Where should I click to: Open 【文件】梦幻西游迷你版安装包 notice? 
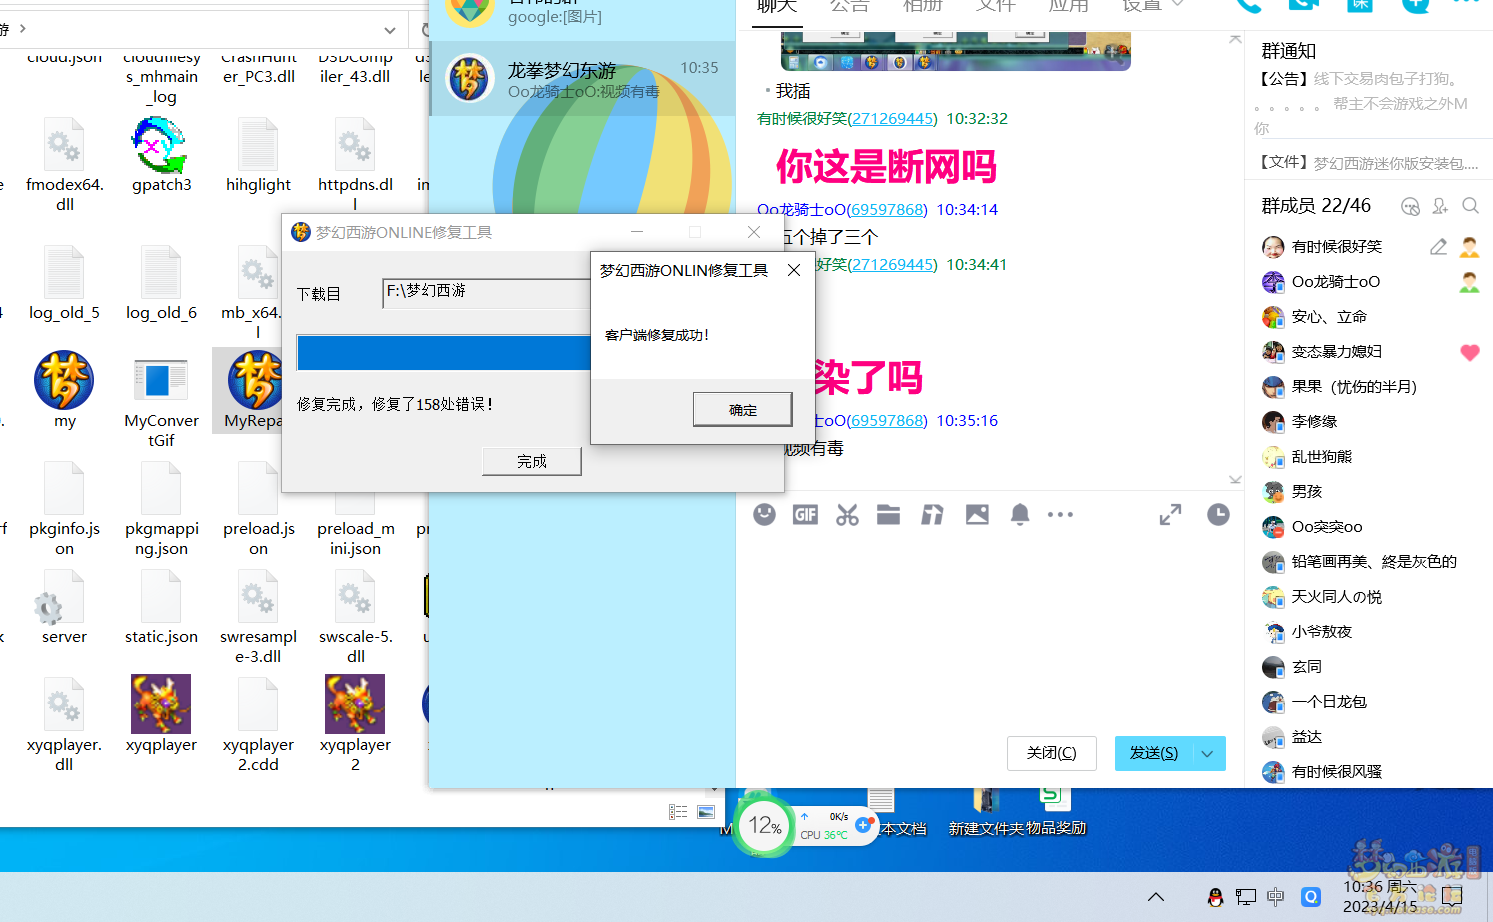[1368, 163]
